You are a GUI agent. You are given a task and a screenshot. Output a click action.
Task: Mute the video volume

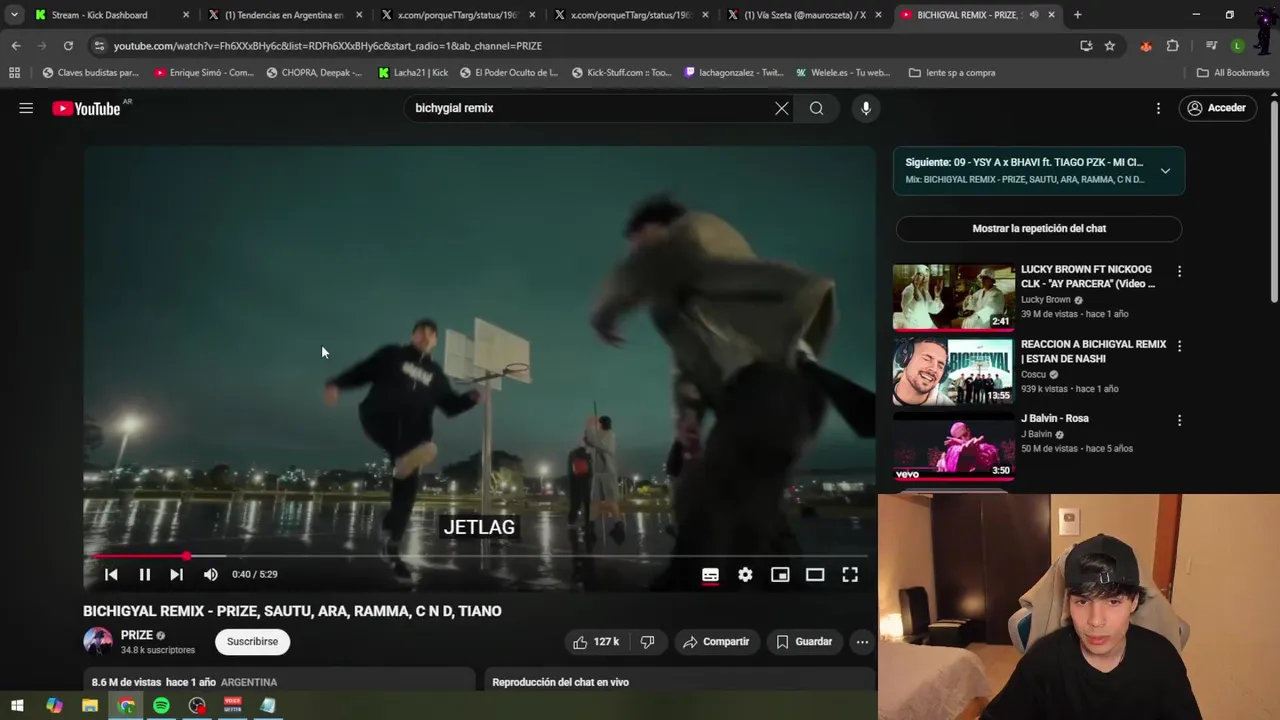coord(210,574)
